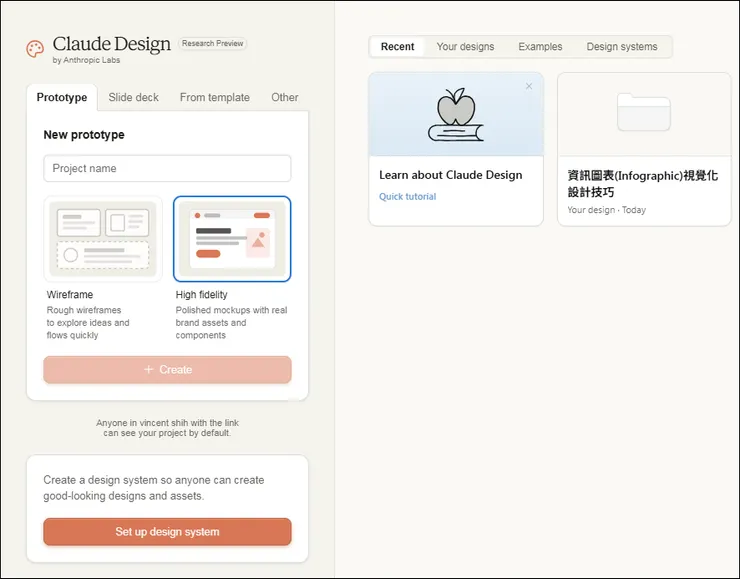Screen dimensions: 740x579
Task: Open the From template tab
Action: pyautogui.click(x=215, y=97)
